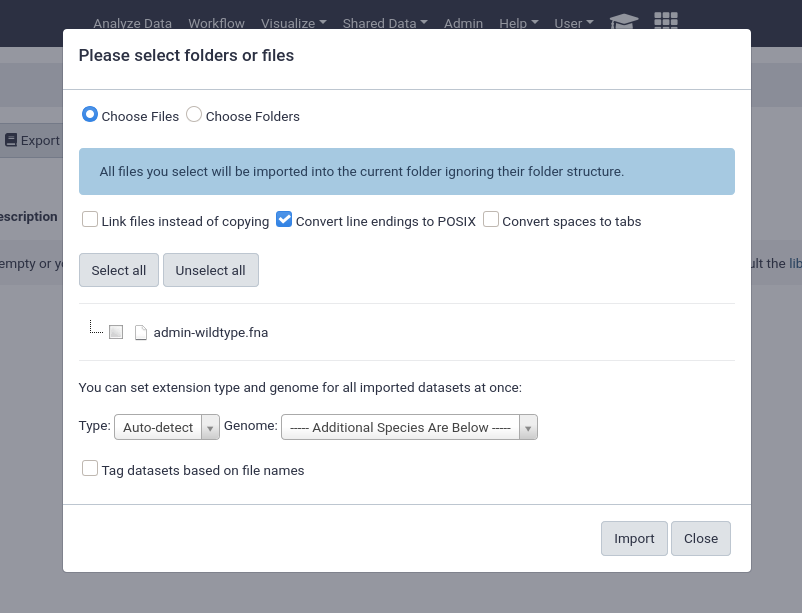Check the admin-wildtype.fna file checkbox
The image size is (802, 613).
116,332
